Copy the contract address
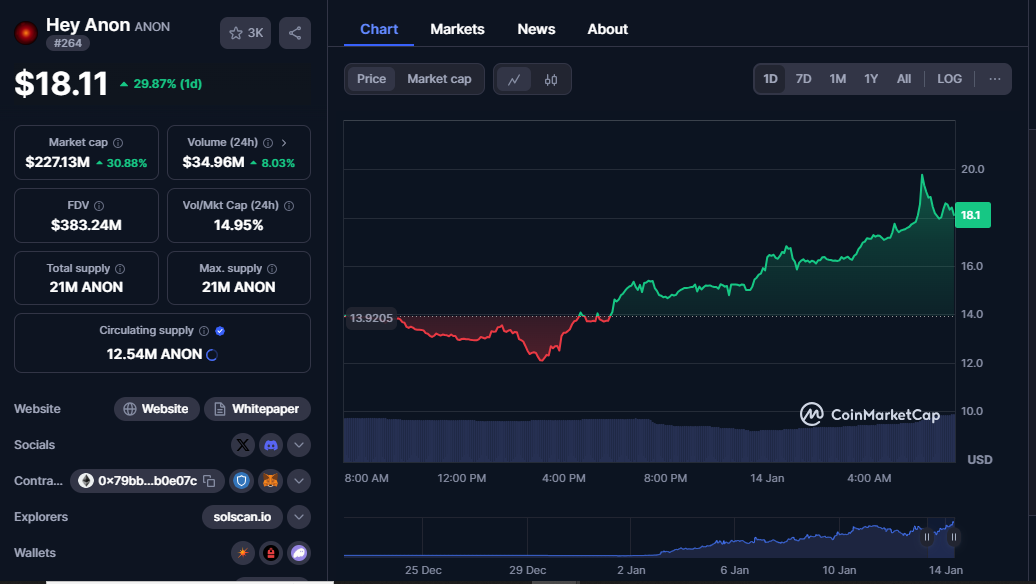This screenshot has height=584, width=1036. coord(209,481)
